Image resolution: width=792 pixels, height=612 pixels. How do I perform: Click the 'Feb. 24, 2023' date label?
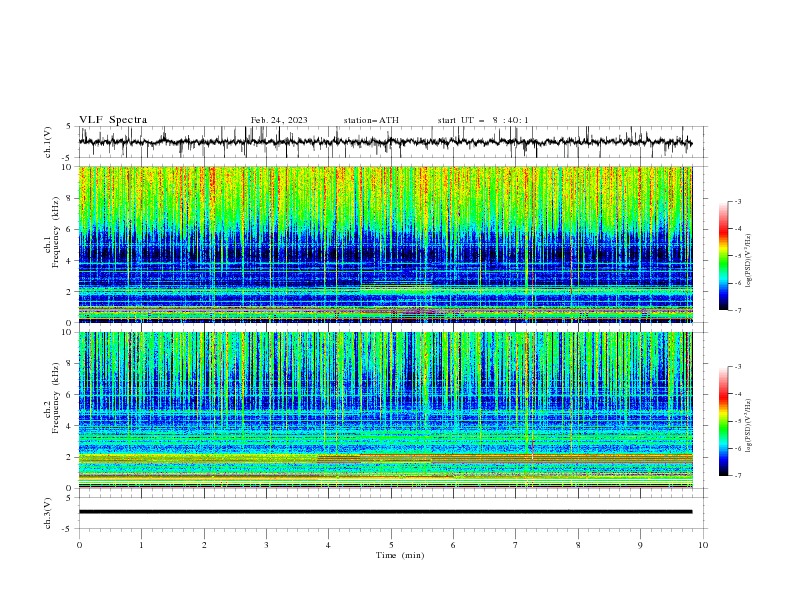point(279,120)
